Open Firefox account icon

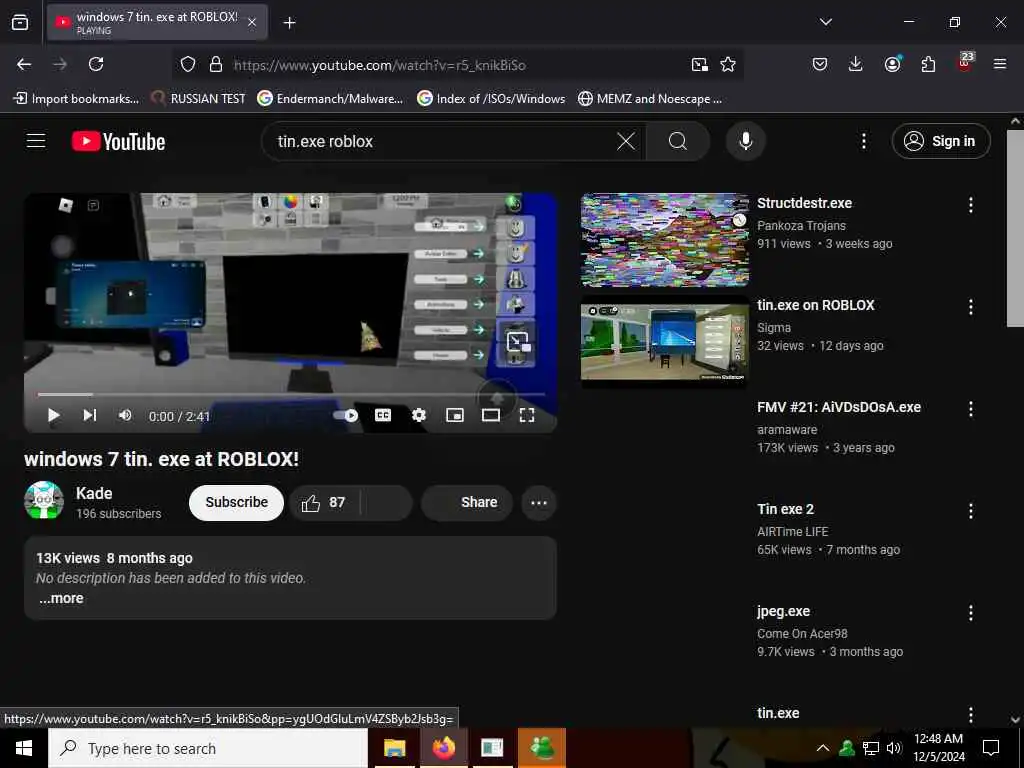[x=892, y=64]
